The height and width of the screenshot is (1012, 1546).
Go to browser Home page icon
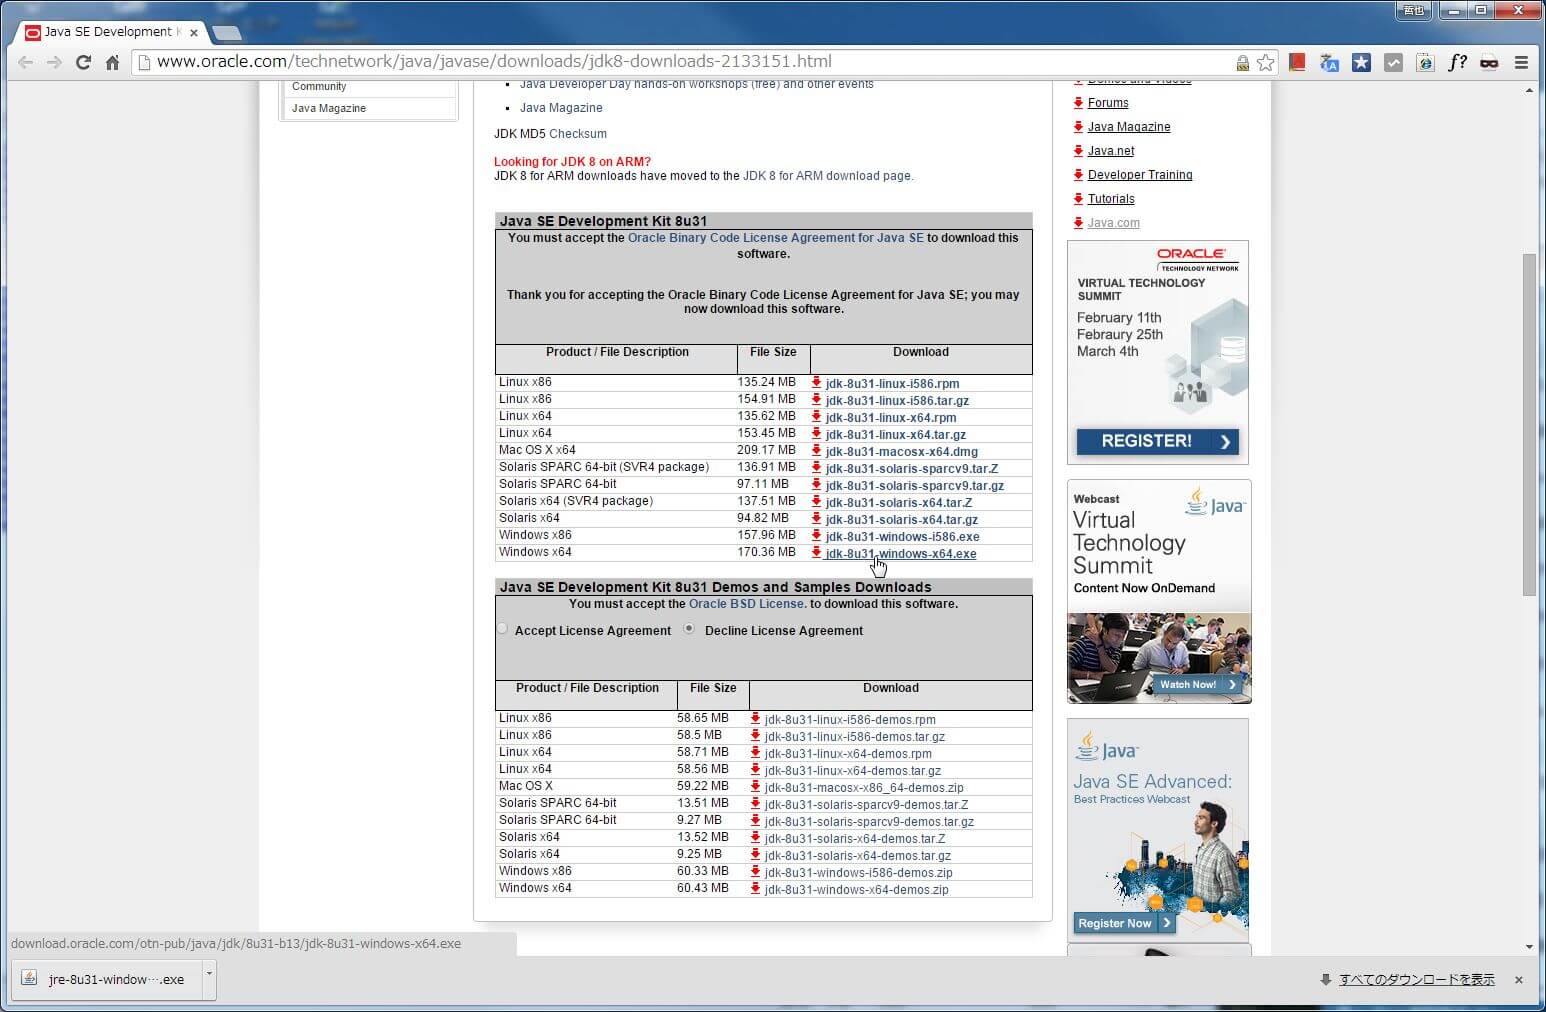tap(112, 62)
